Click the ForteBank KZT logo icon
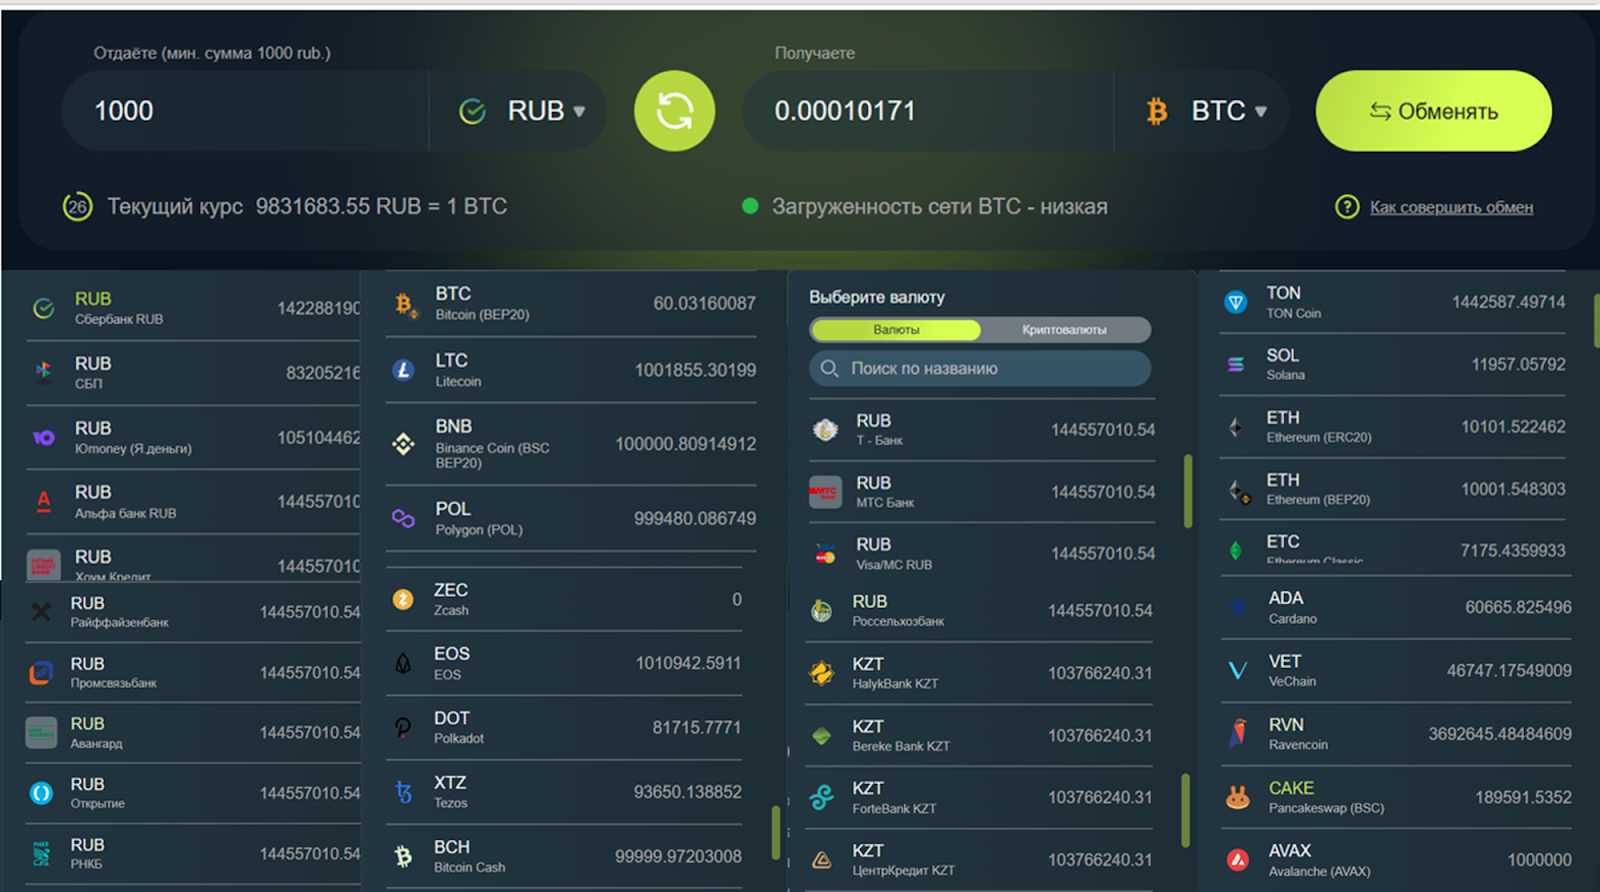Screen dimensions: 1600x892 [821, 797]
